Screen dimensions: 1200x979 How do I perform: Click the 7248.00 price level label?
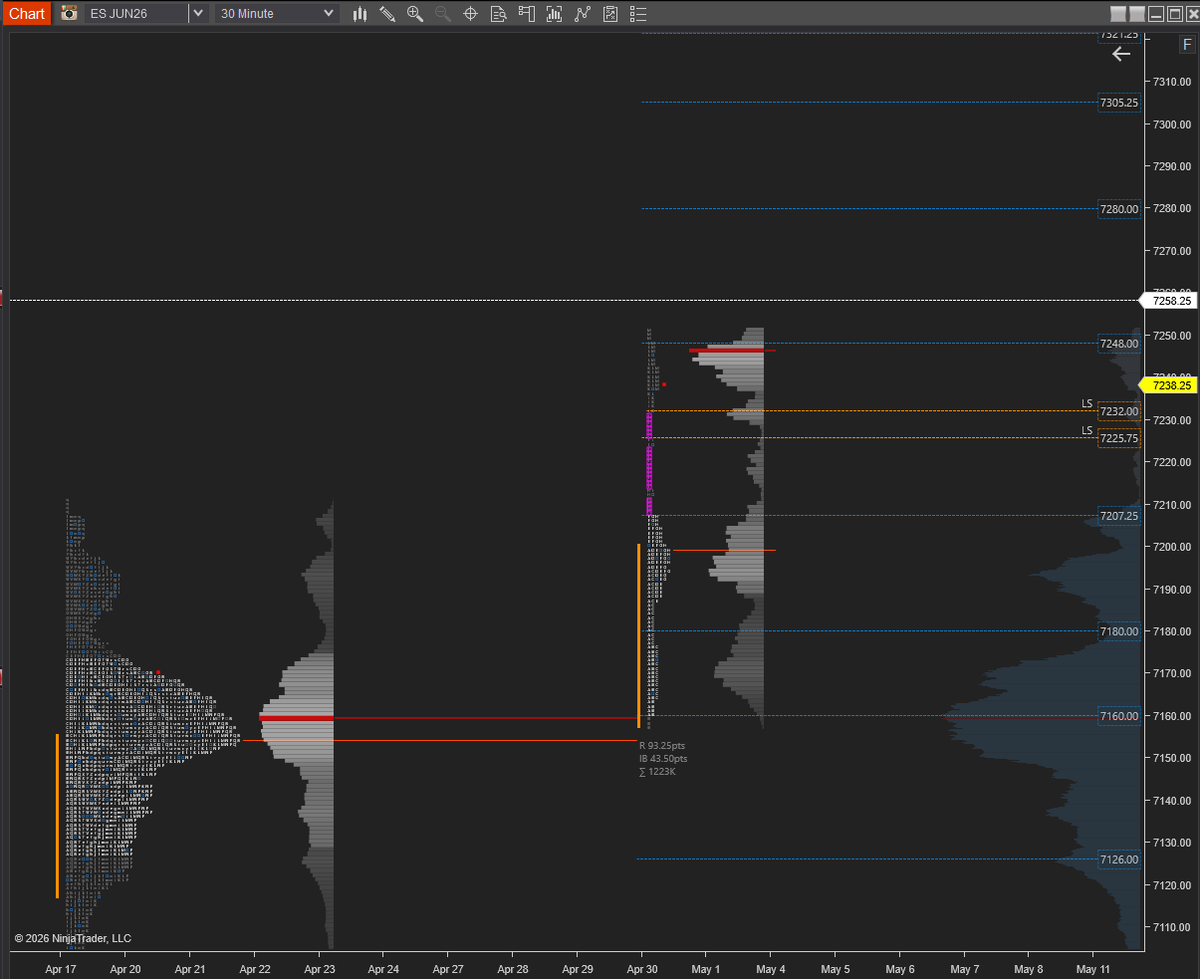(1118, 343)
